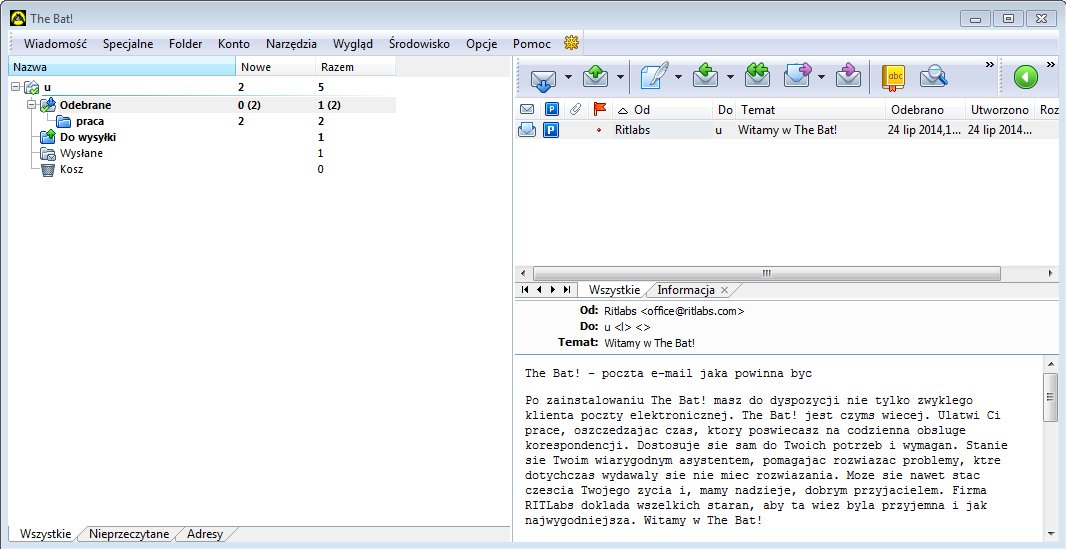
Task: Close the Informacja tab
Action: pyautogui.click(x=725, y=290)
